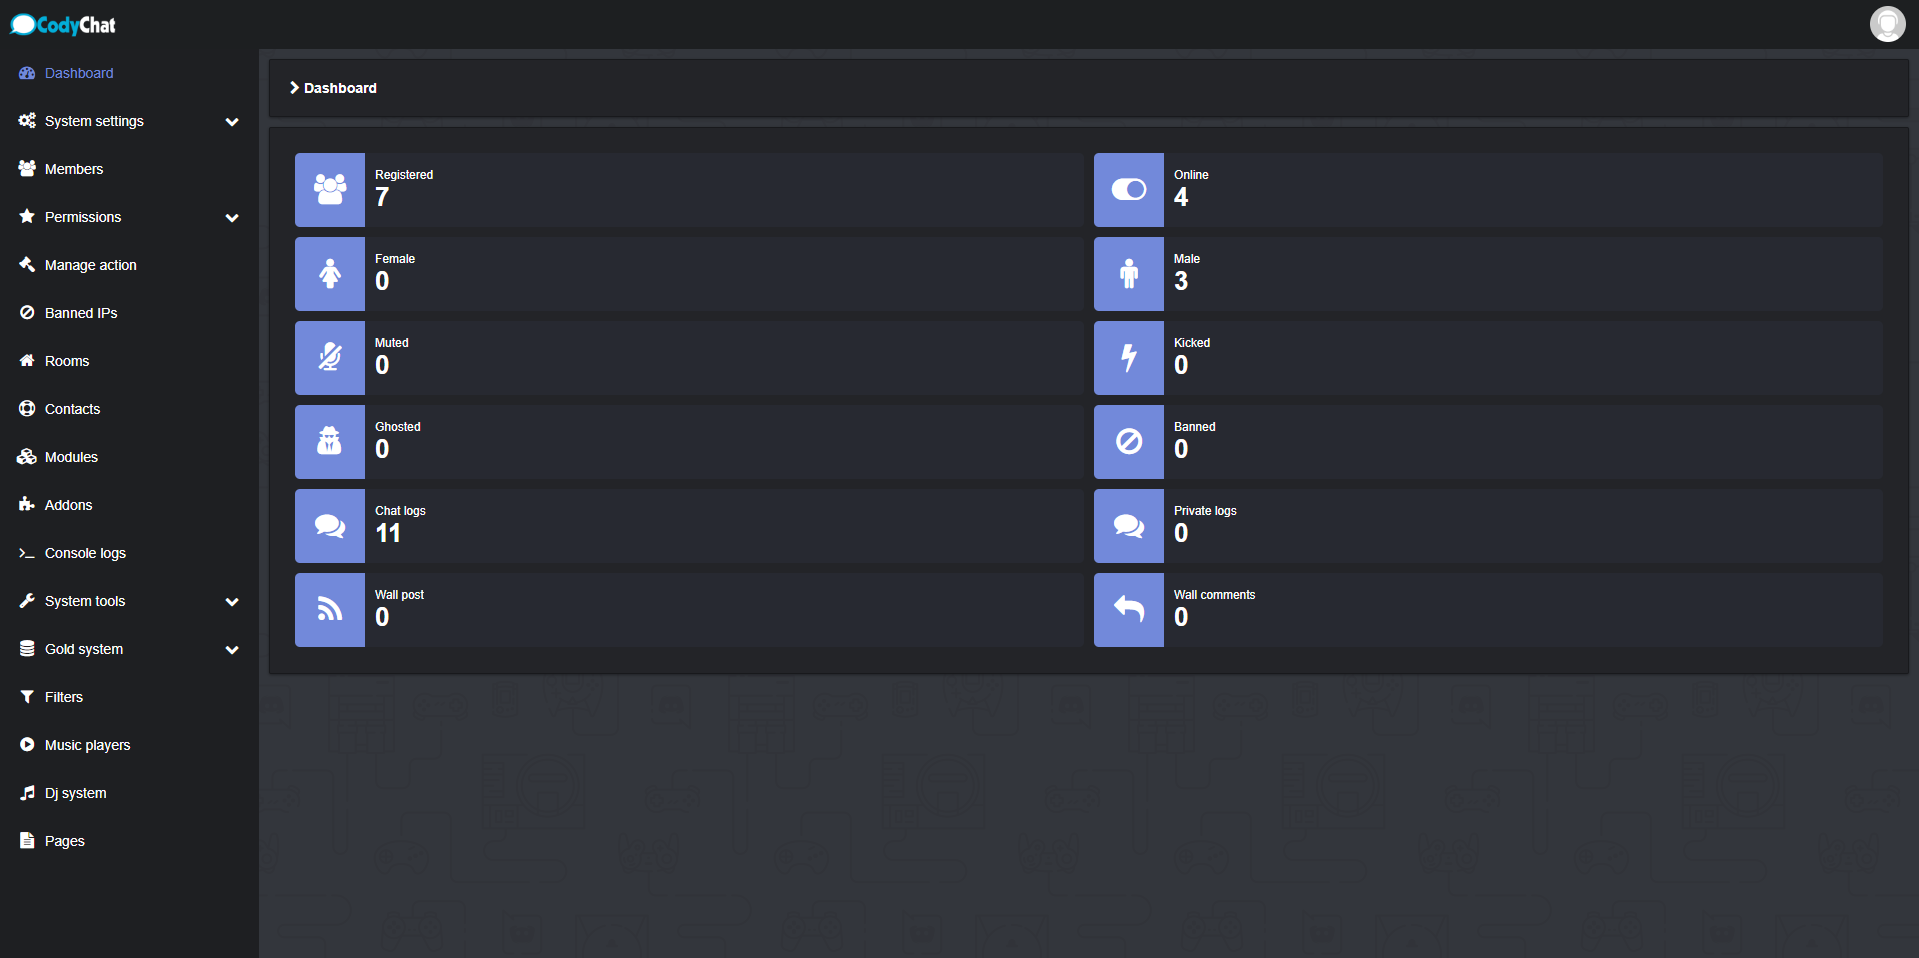The width and height of the screenshot is (1919, 958).
Task: Click the Online toggle switch icon
Action: pyautogui.click(x=1129, y=190)
